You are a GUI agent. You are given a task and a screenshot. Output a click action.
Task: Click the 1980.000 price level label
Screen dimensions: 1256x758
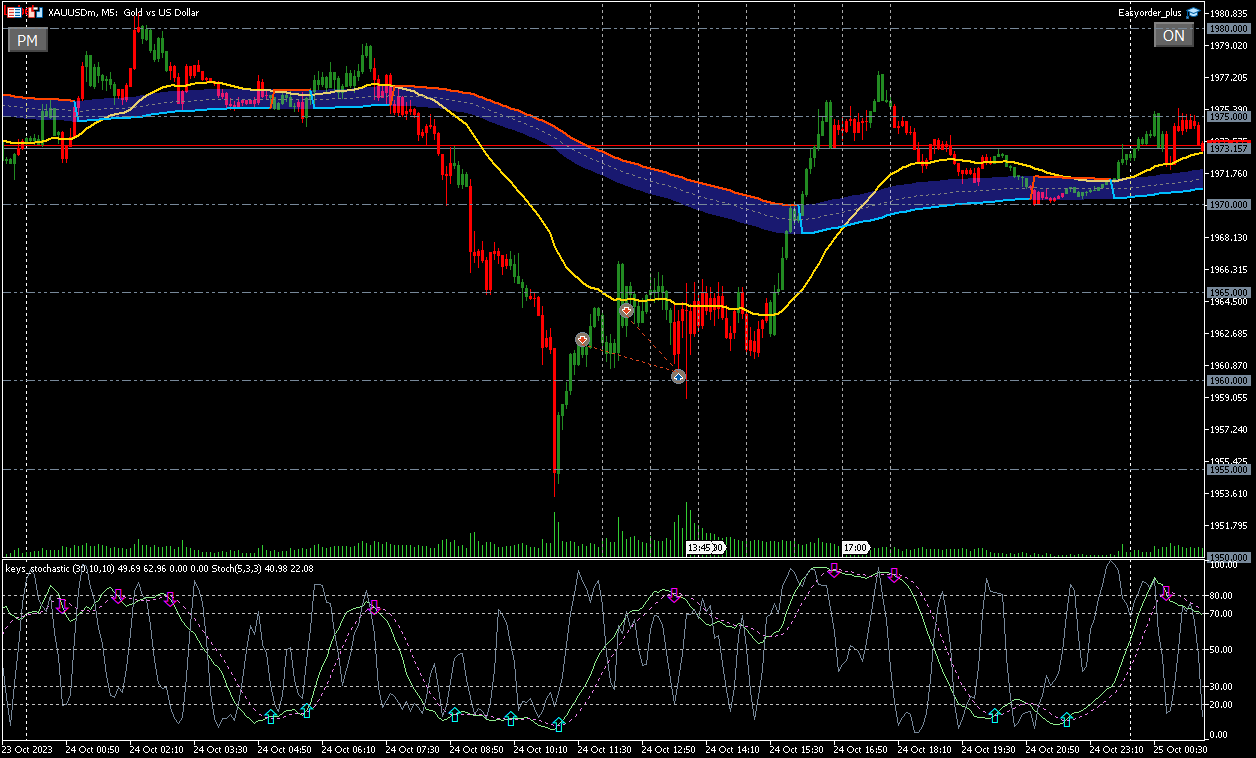[x=1228, y=29]
